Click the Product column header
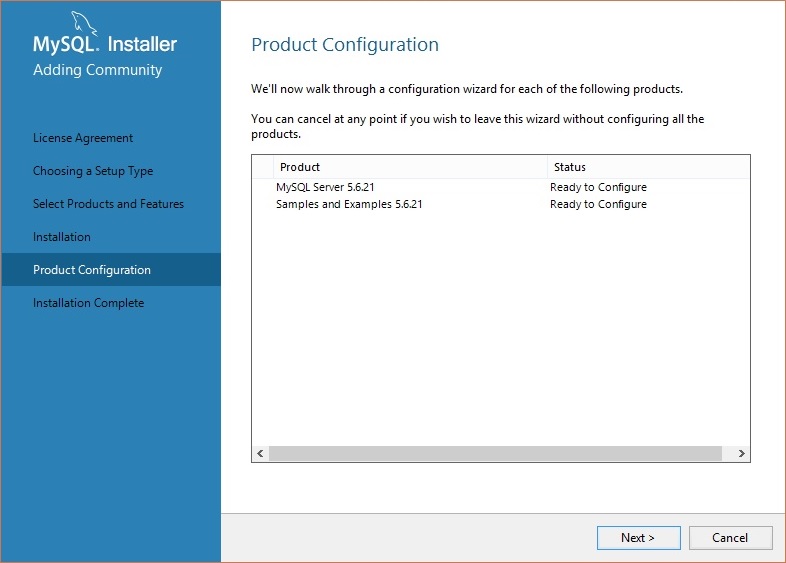Viewport: 786px width, 563px height. coord(410,167)
